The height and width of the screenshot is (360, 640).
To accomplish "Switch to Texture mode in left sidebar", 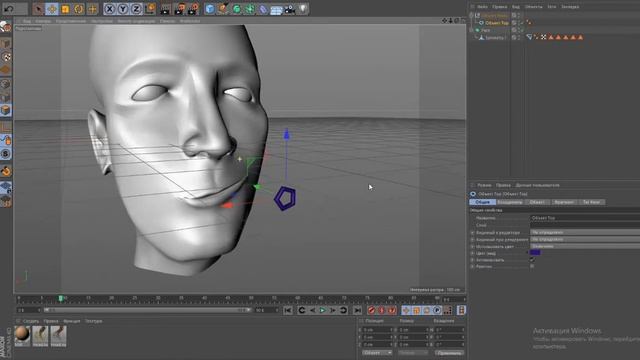I will 5,57.
